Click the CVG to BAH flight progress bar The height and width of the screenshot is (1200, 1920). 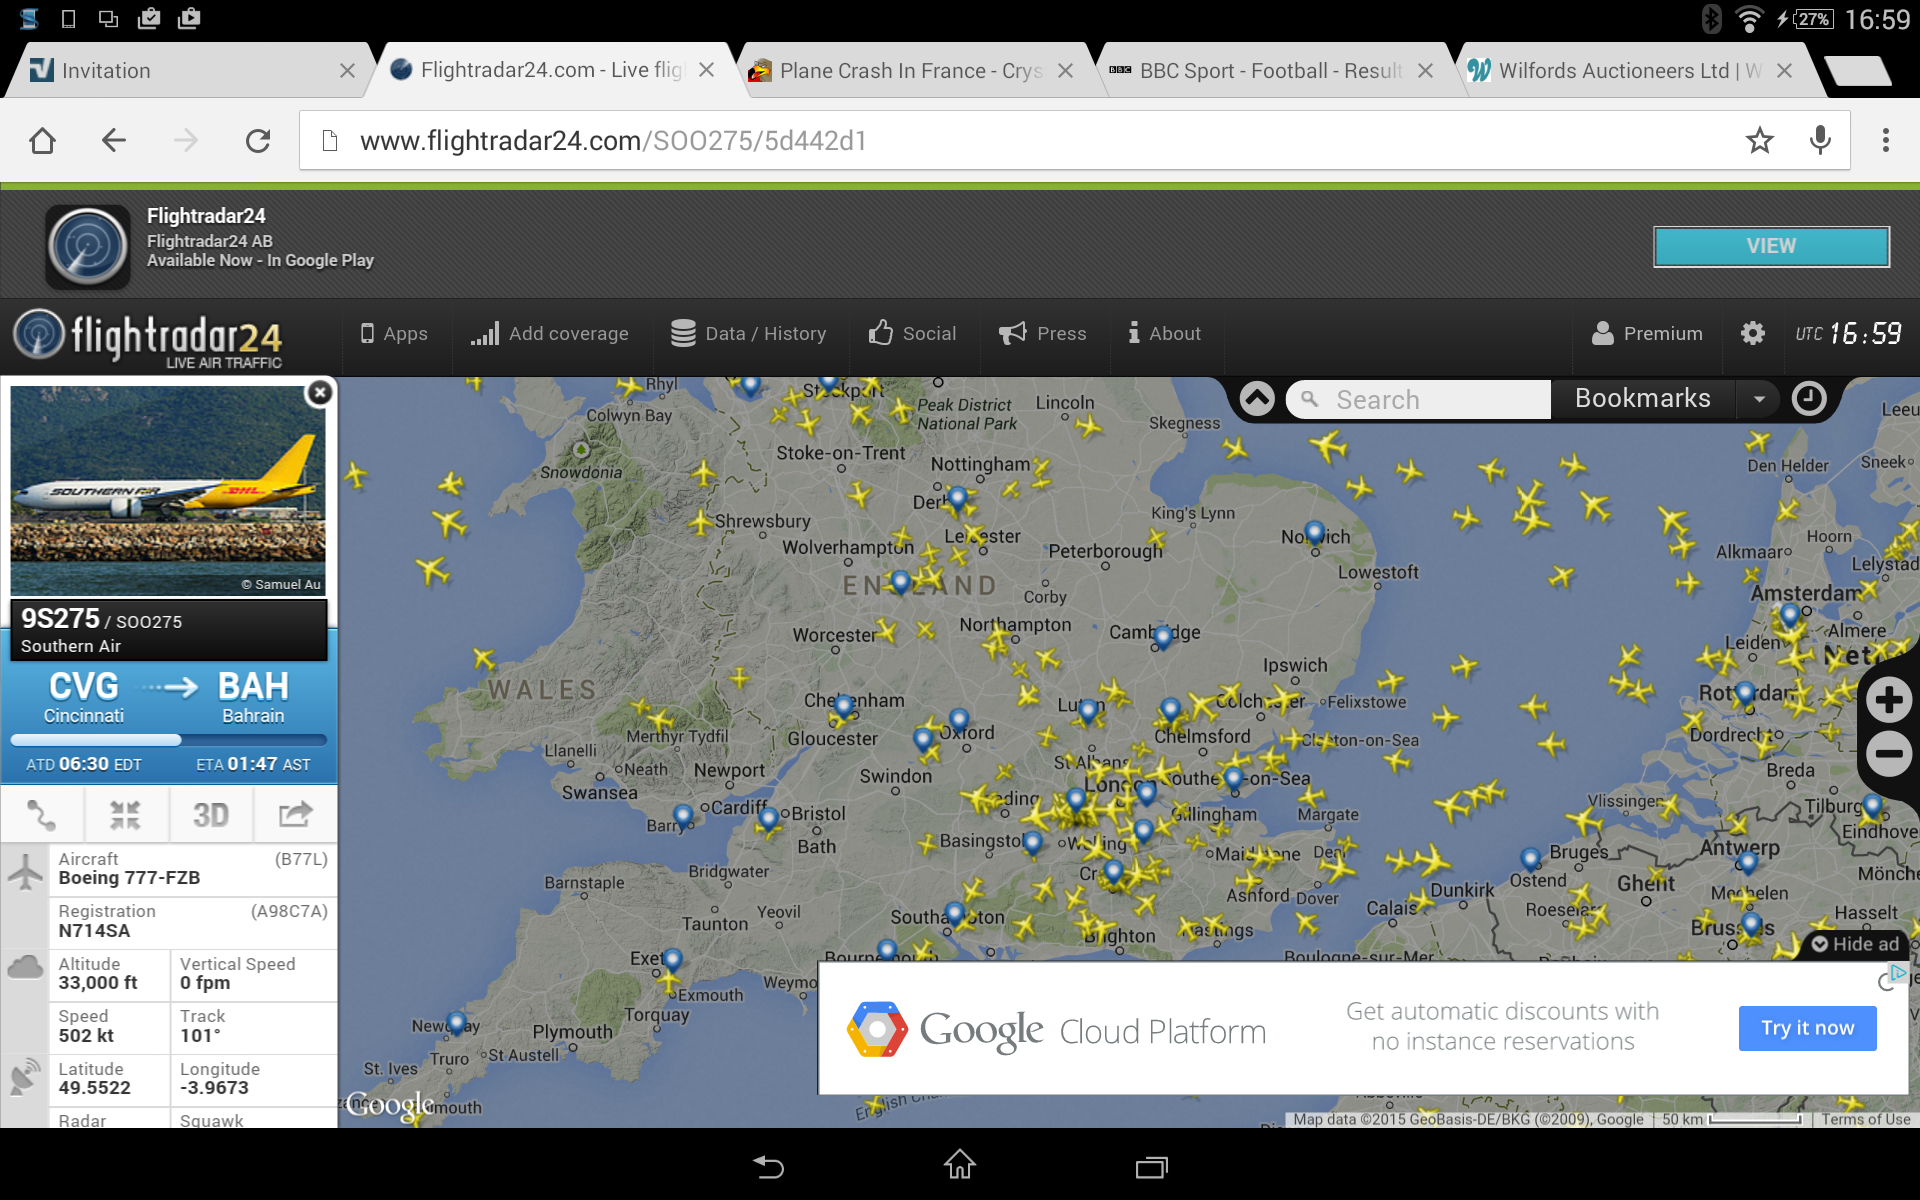coord(168,741)
